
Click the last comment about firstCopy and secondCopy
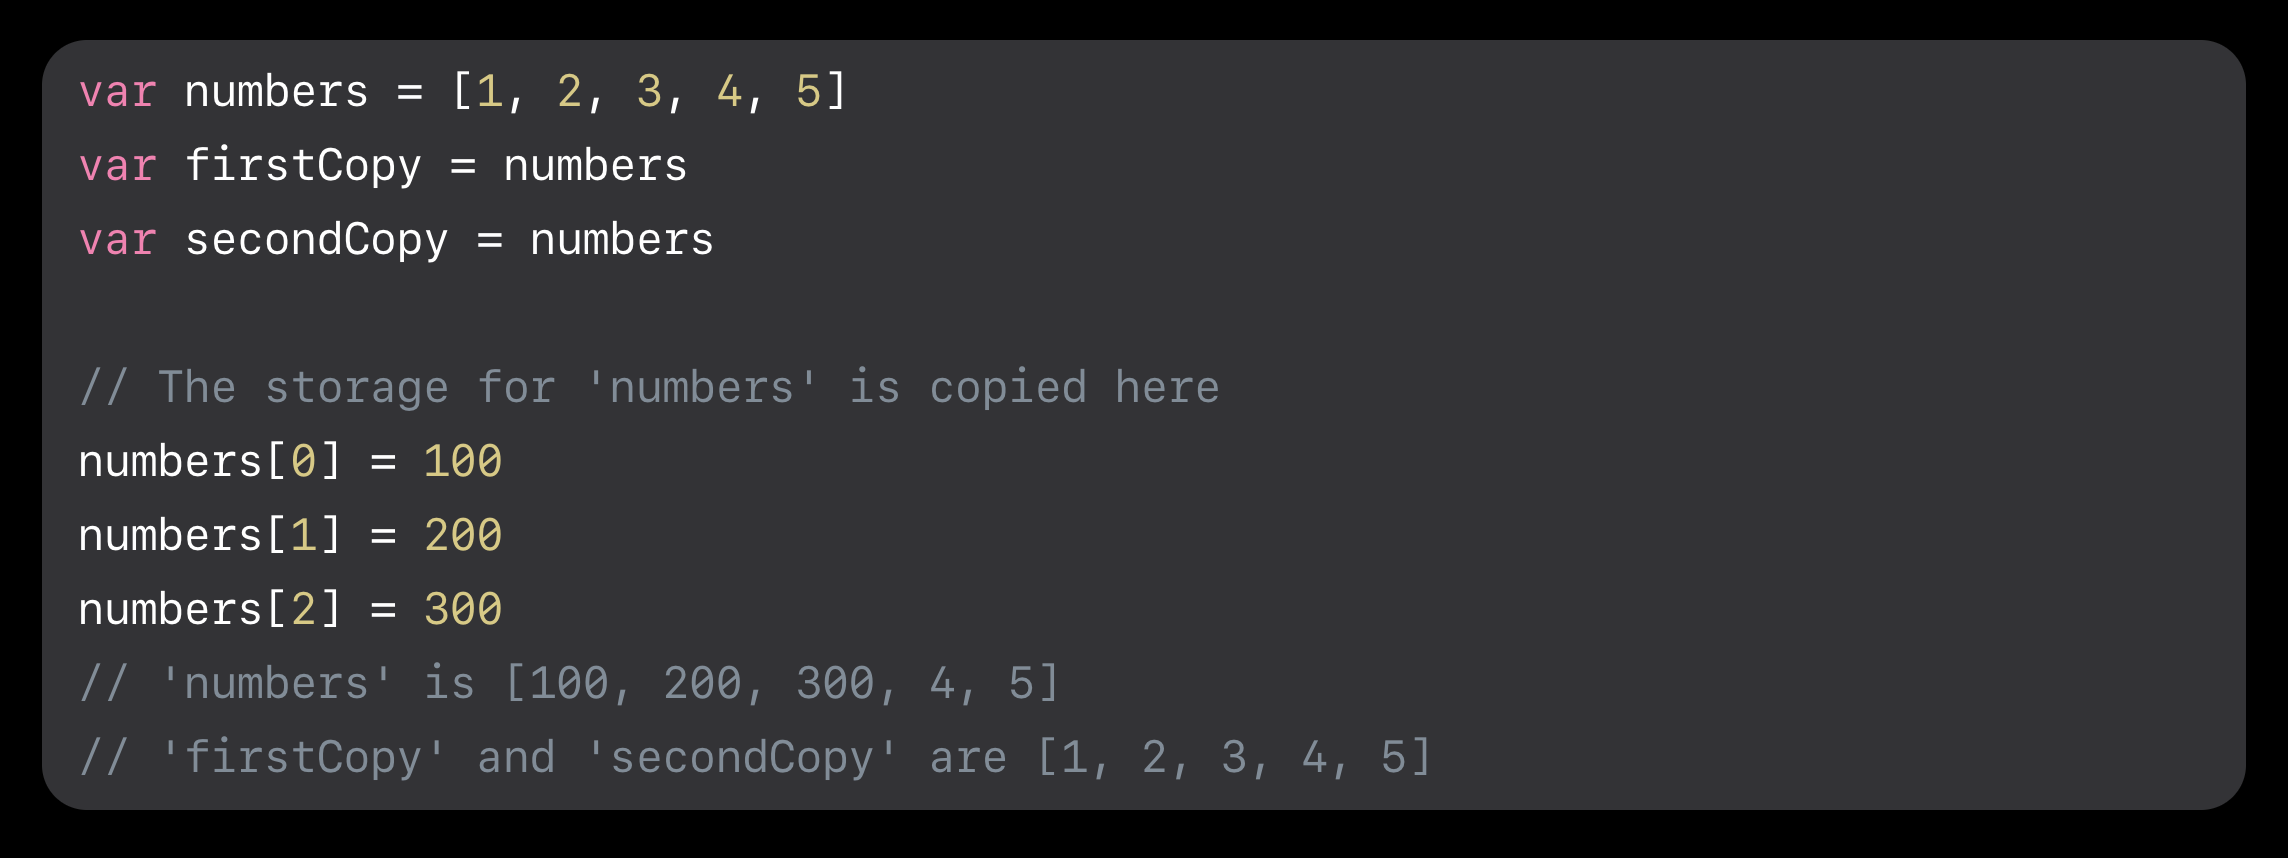click(x=756, y=758)
